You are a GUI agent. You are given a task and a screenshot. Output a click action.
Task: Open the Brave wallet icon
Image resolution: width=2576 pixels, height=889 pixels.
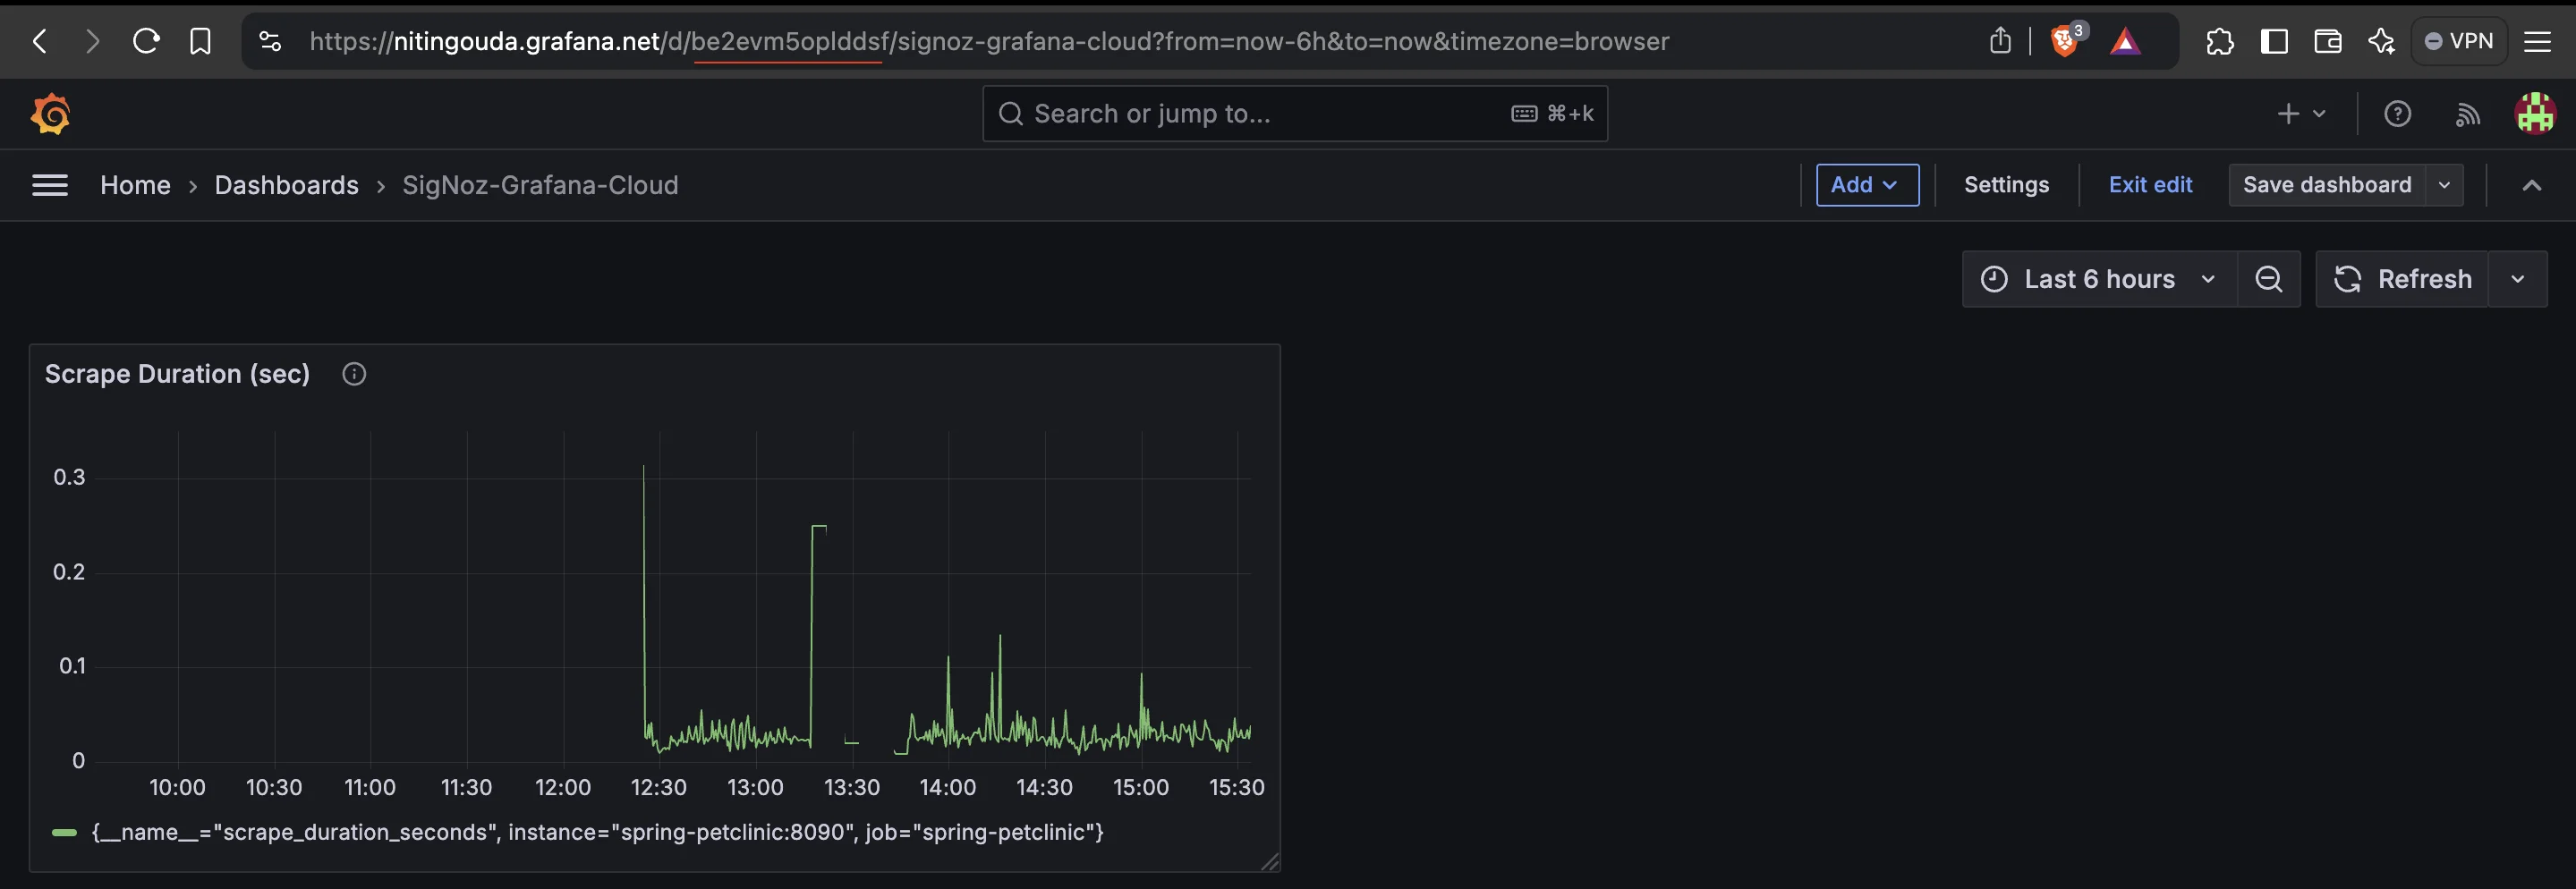click(2328, 41)
